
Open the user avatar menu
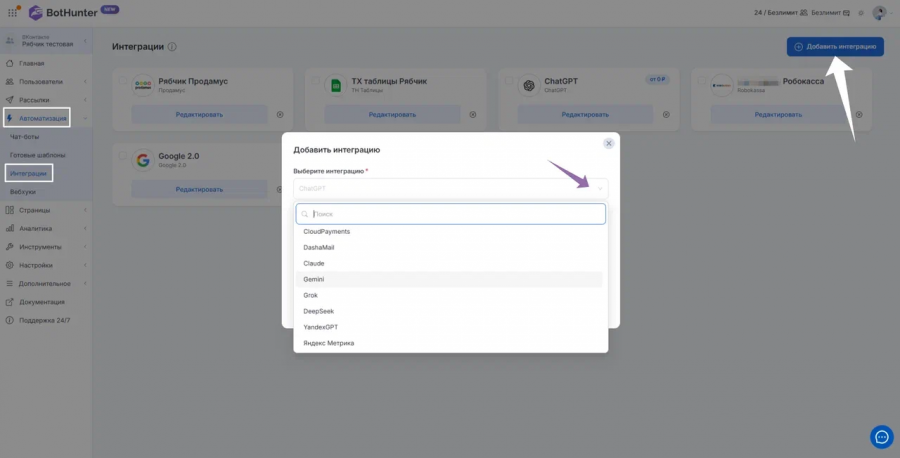point(879,13)
